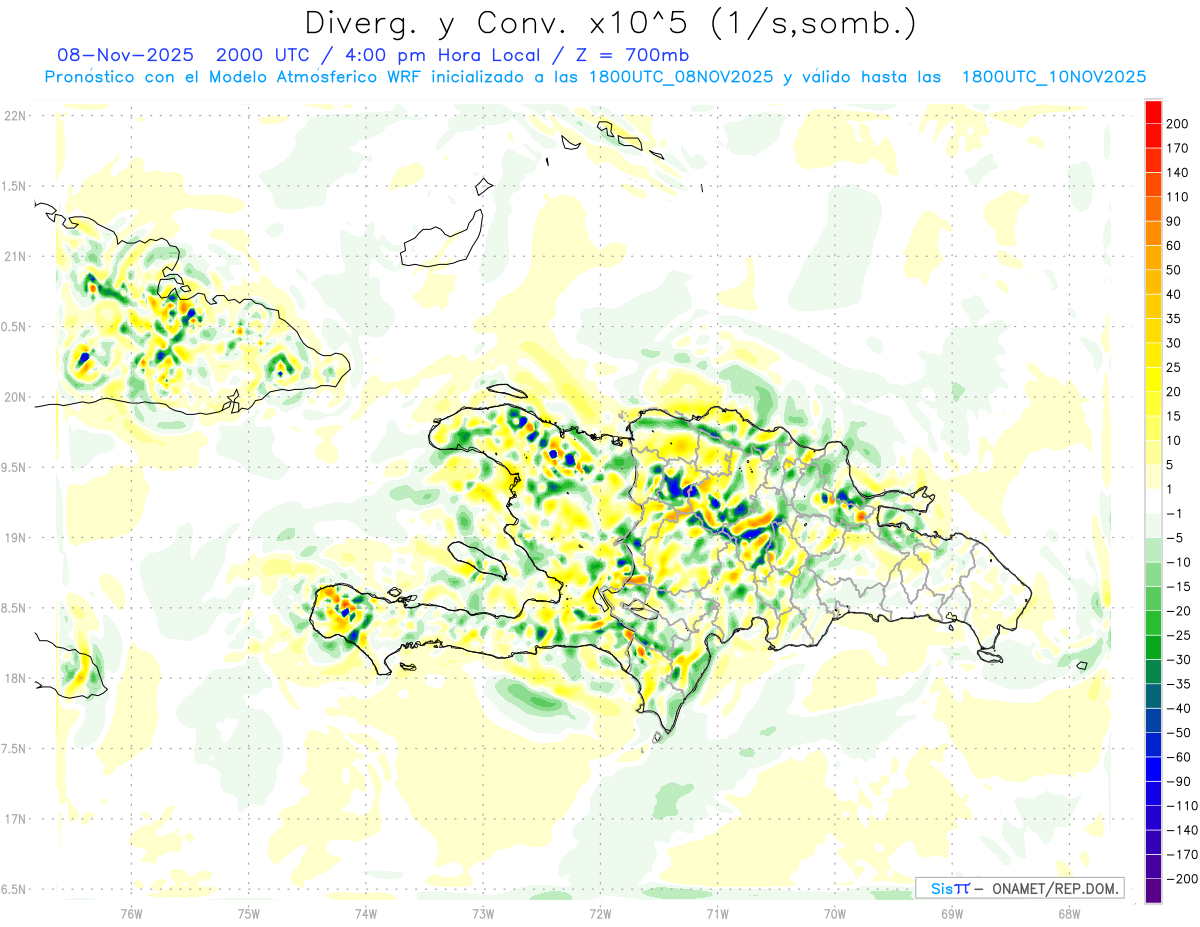Click the -60 value on the color legend
The width and height of the screenshot is (1200, 927).
(x=1179, y=757)
